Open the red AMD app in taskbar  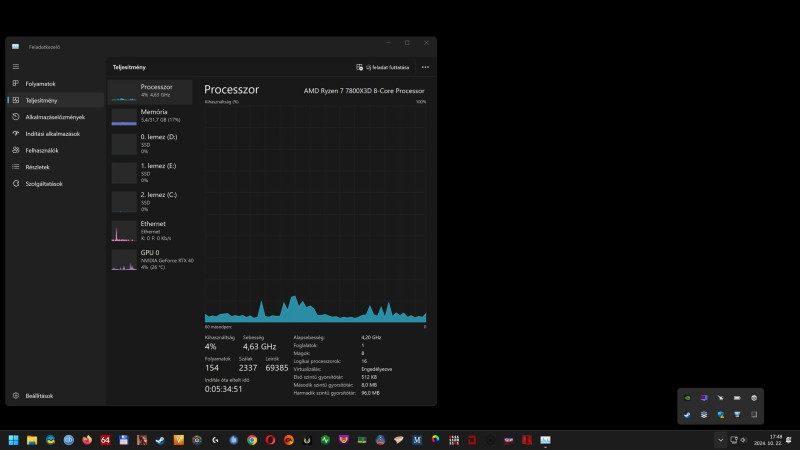coord(472,440)
